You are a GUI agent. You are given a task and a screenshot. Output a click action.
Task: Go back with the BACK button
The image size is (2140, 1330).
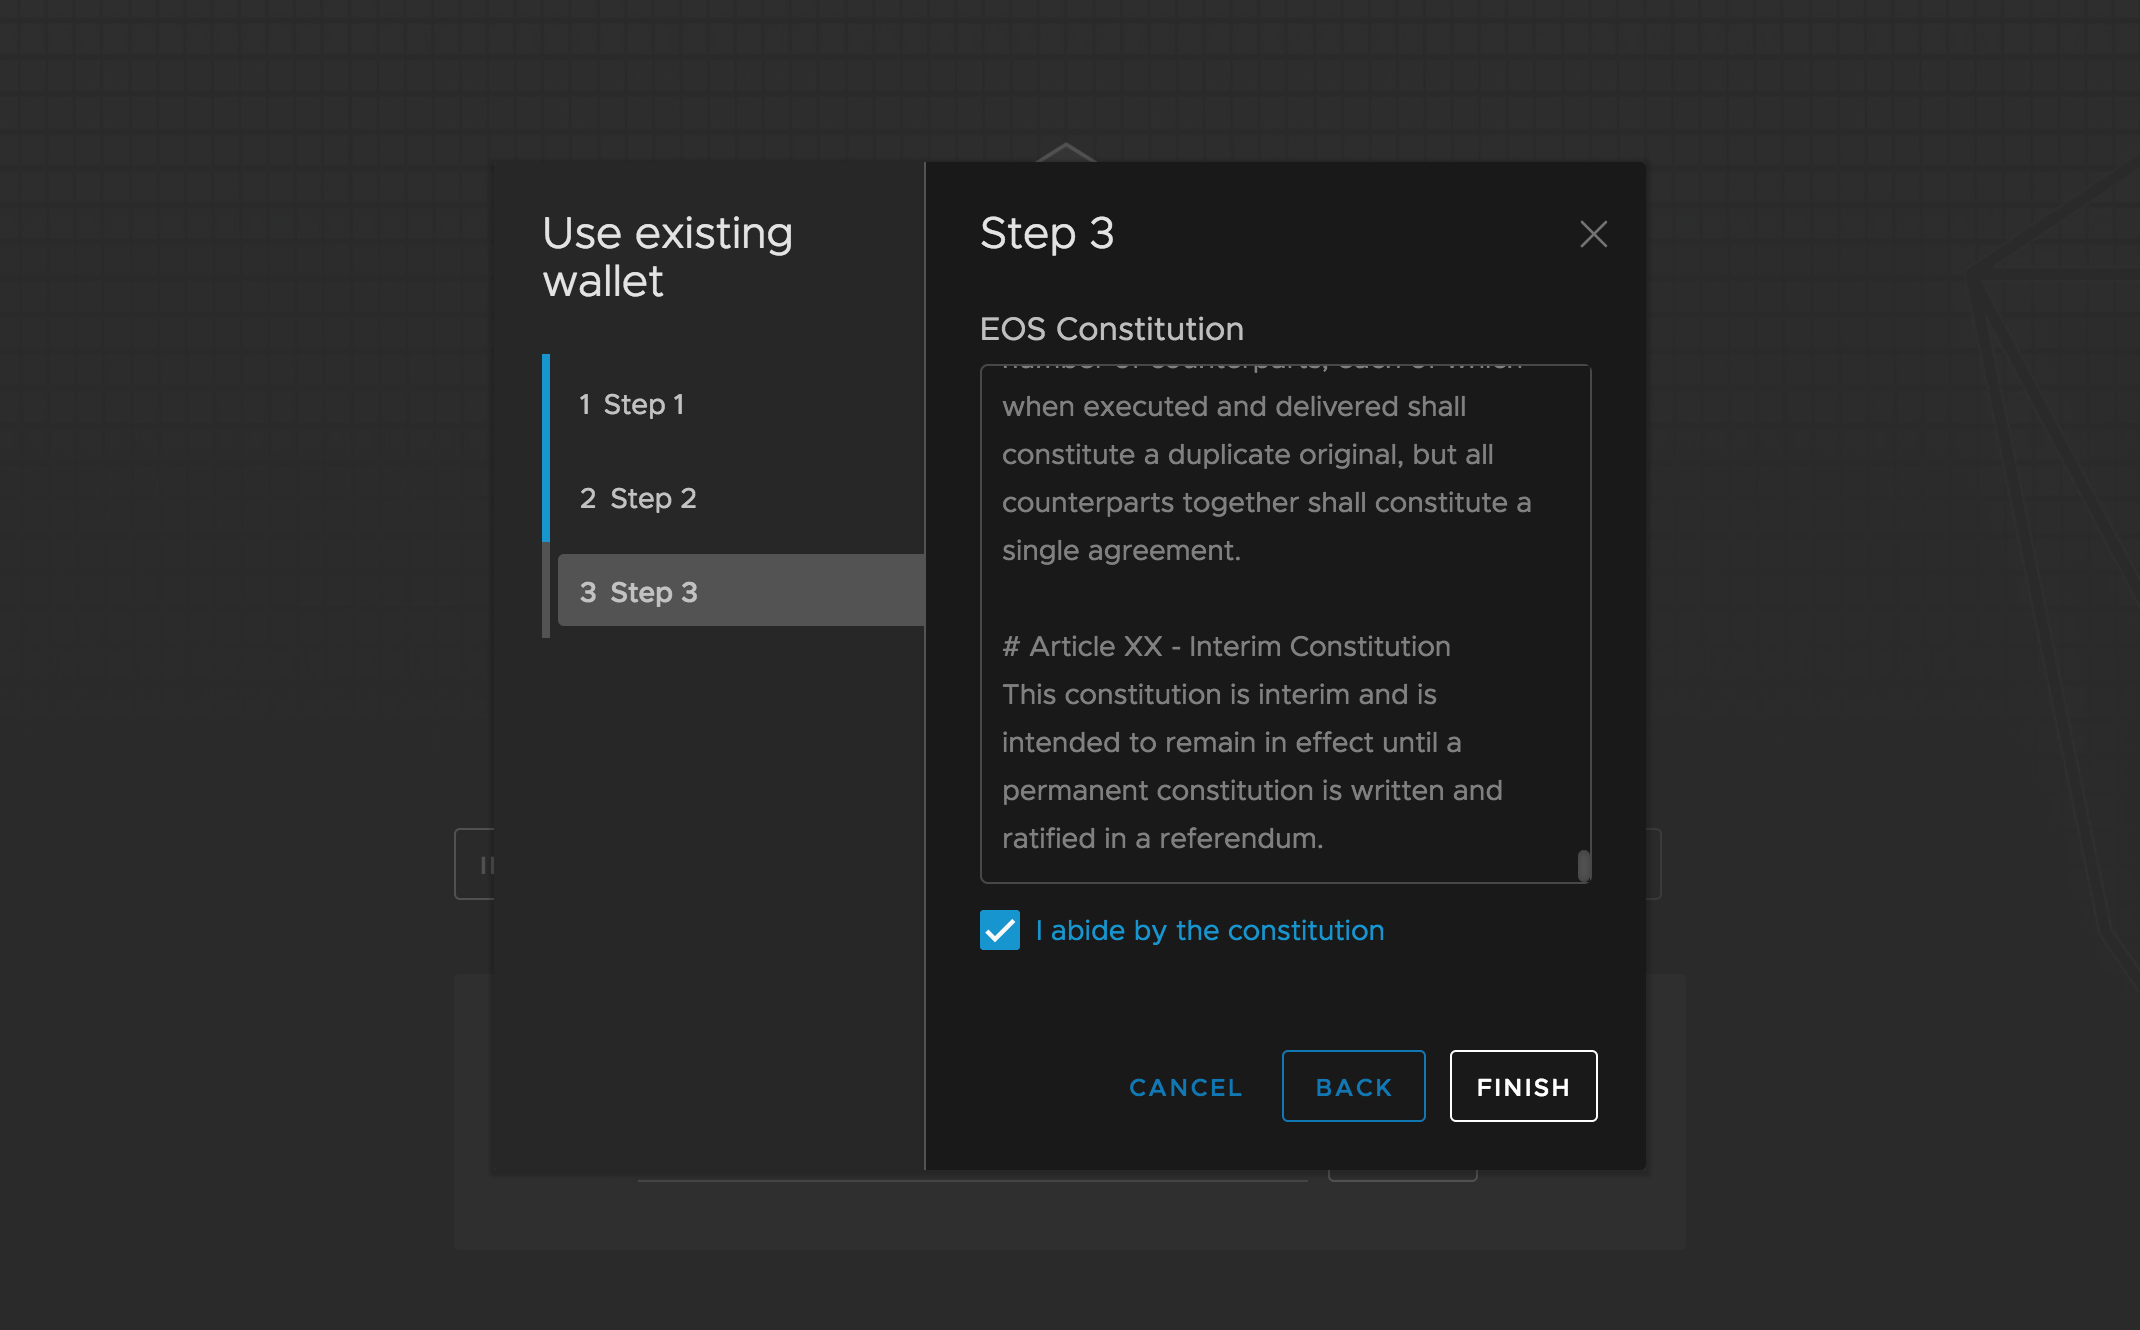pos(1354,1086)
